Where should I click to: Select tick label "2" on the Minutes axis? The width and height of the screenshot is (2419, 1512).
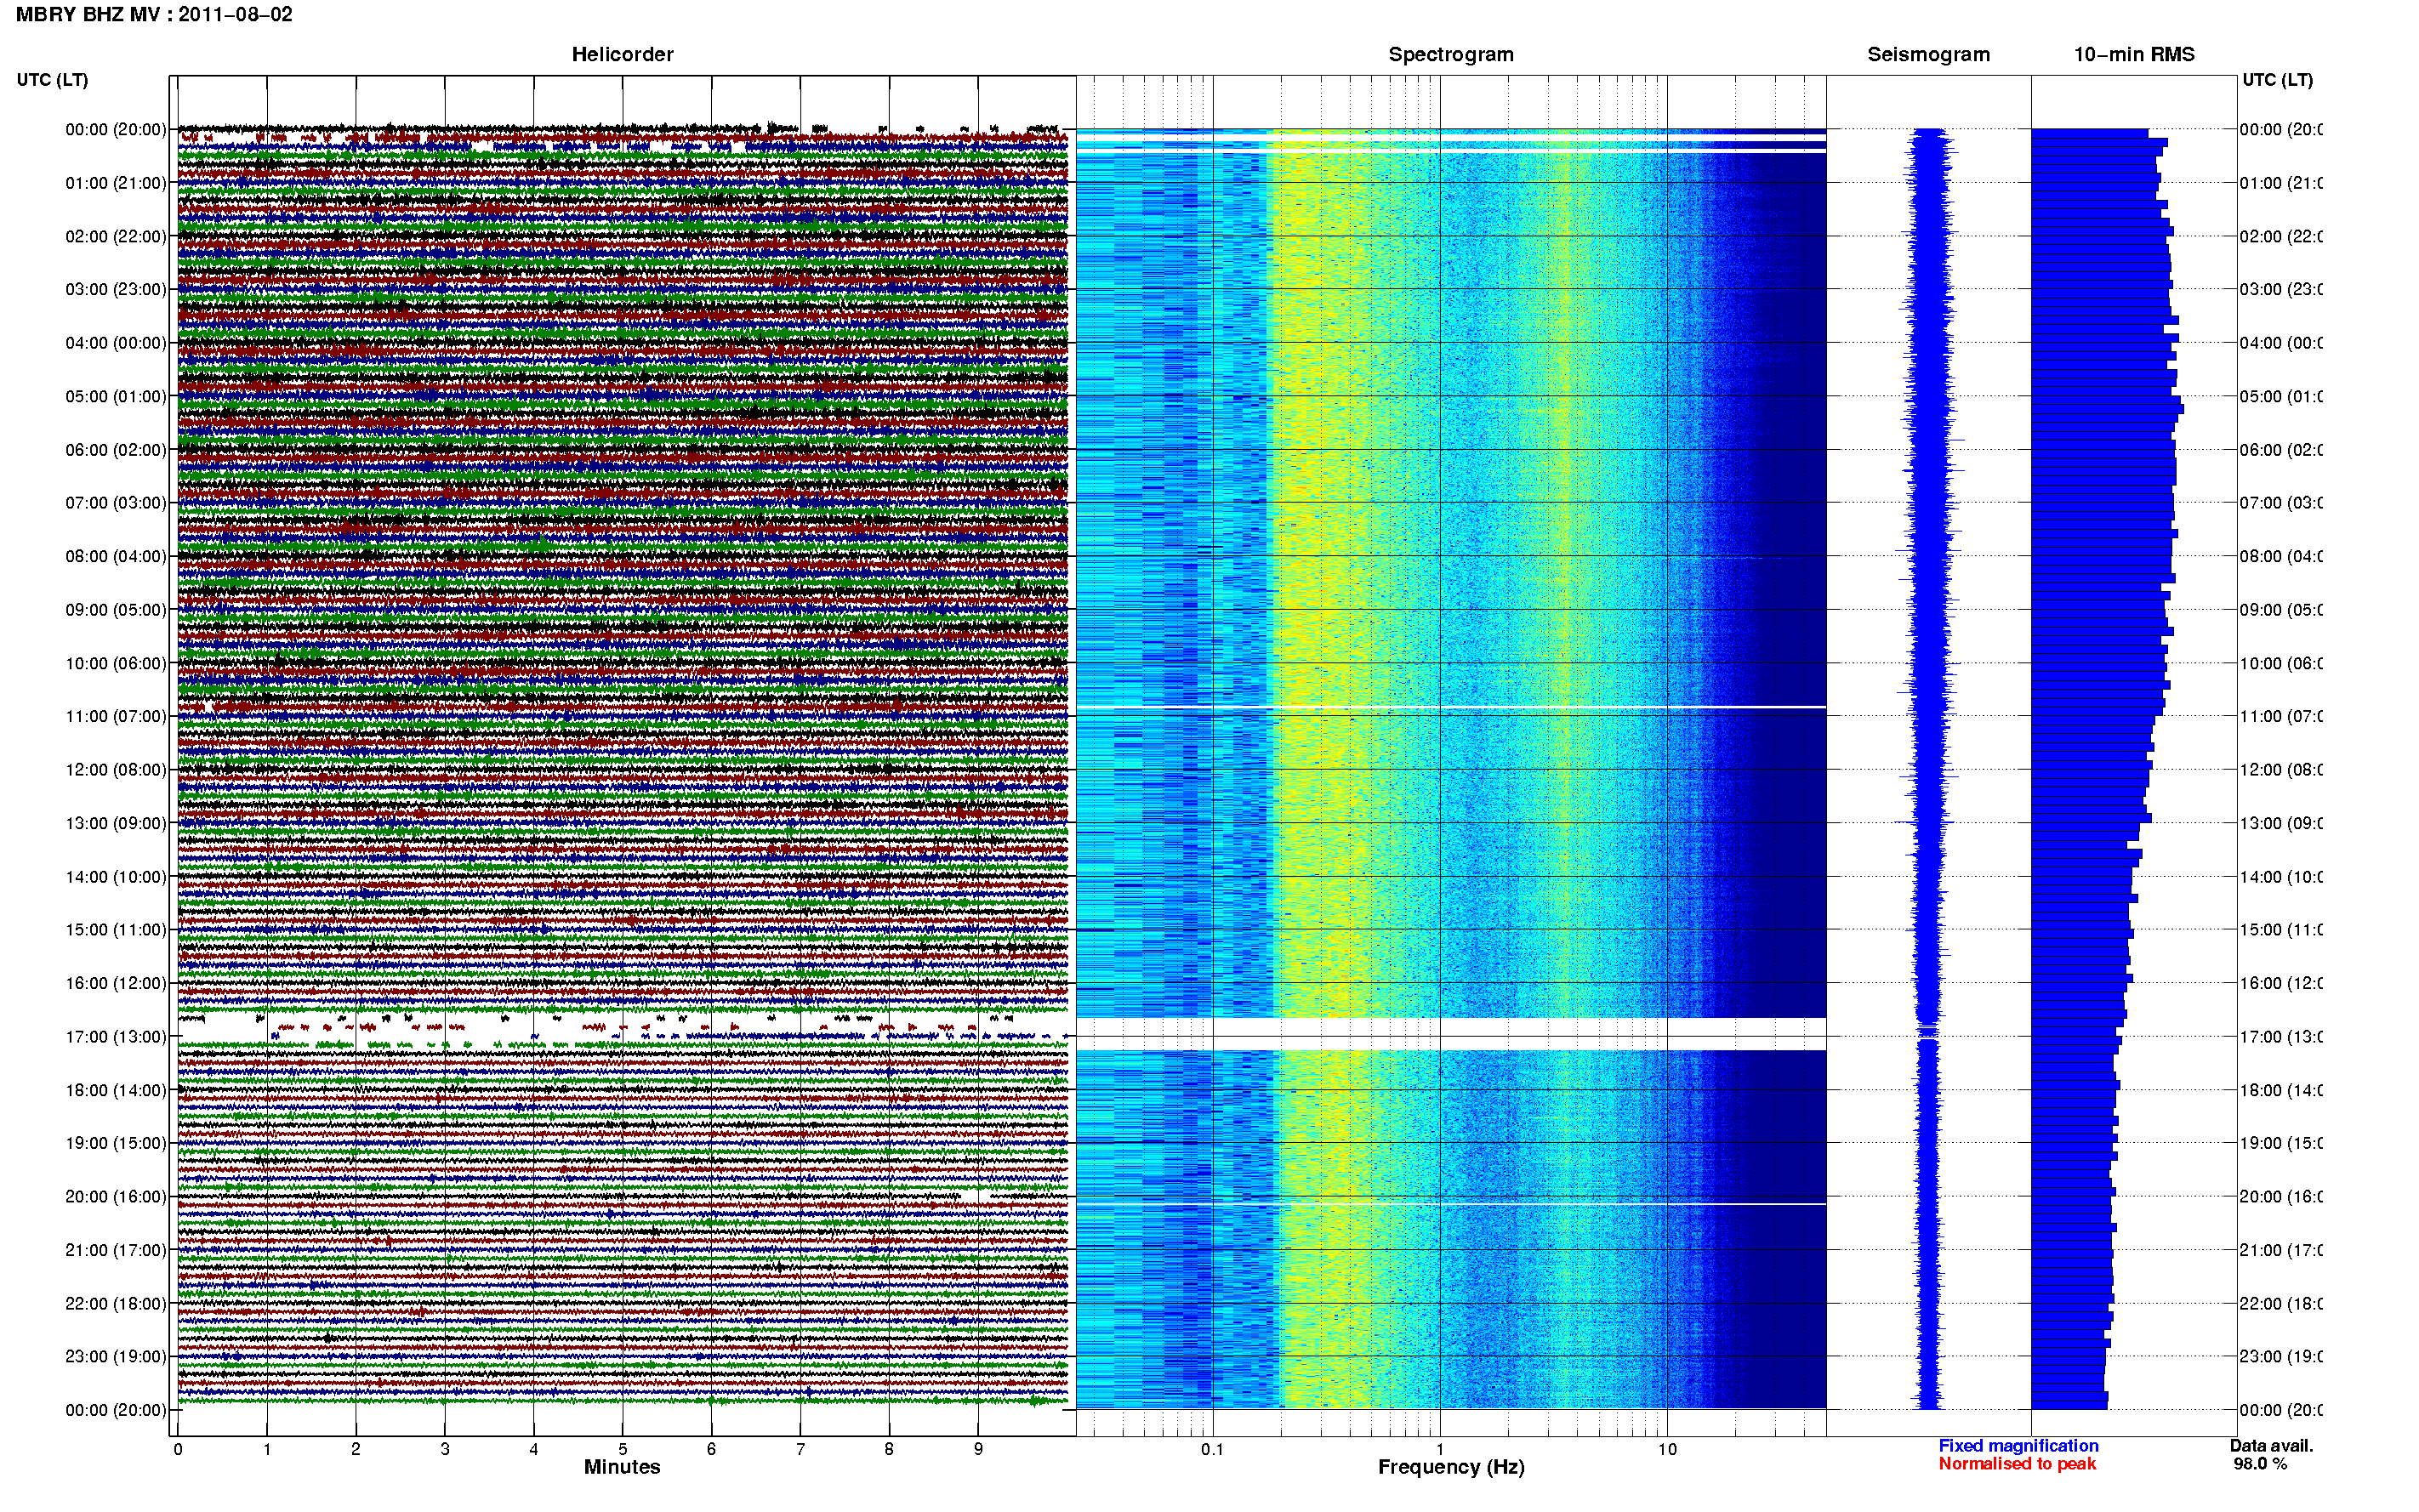coord(356,1449)
